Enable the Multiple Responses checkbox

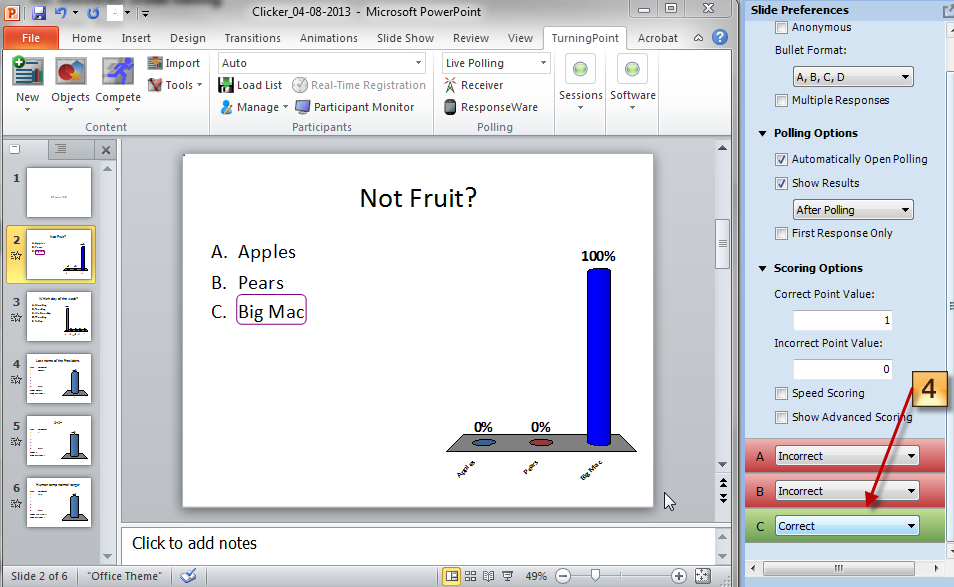point(781,100)
